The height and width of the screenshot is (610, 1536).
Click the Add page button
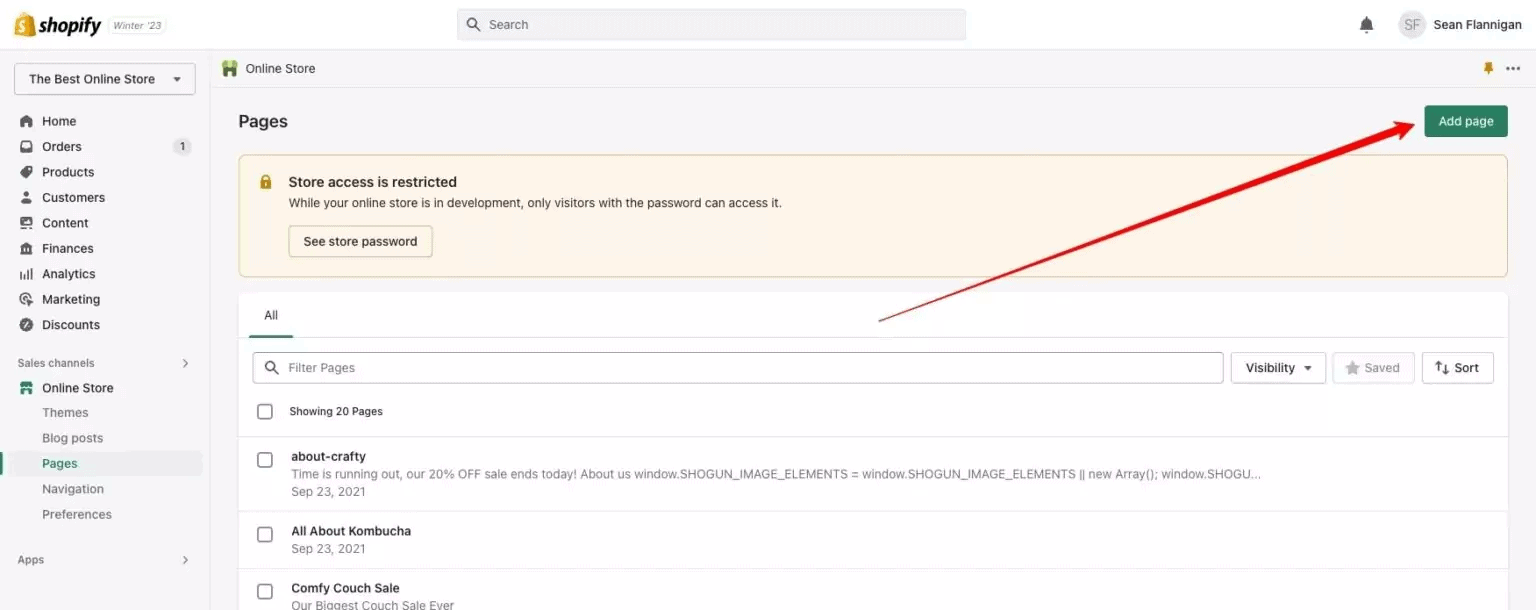[x=1465, y=120]
